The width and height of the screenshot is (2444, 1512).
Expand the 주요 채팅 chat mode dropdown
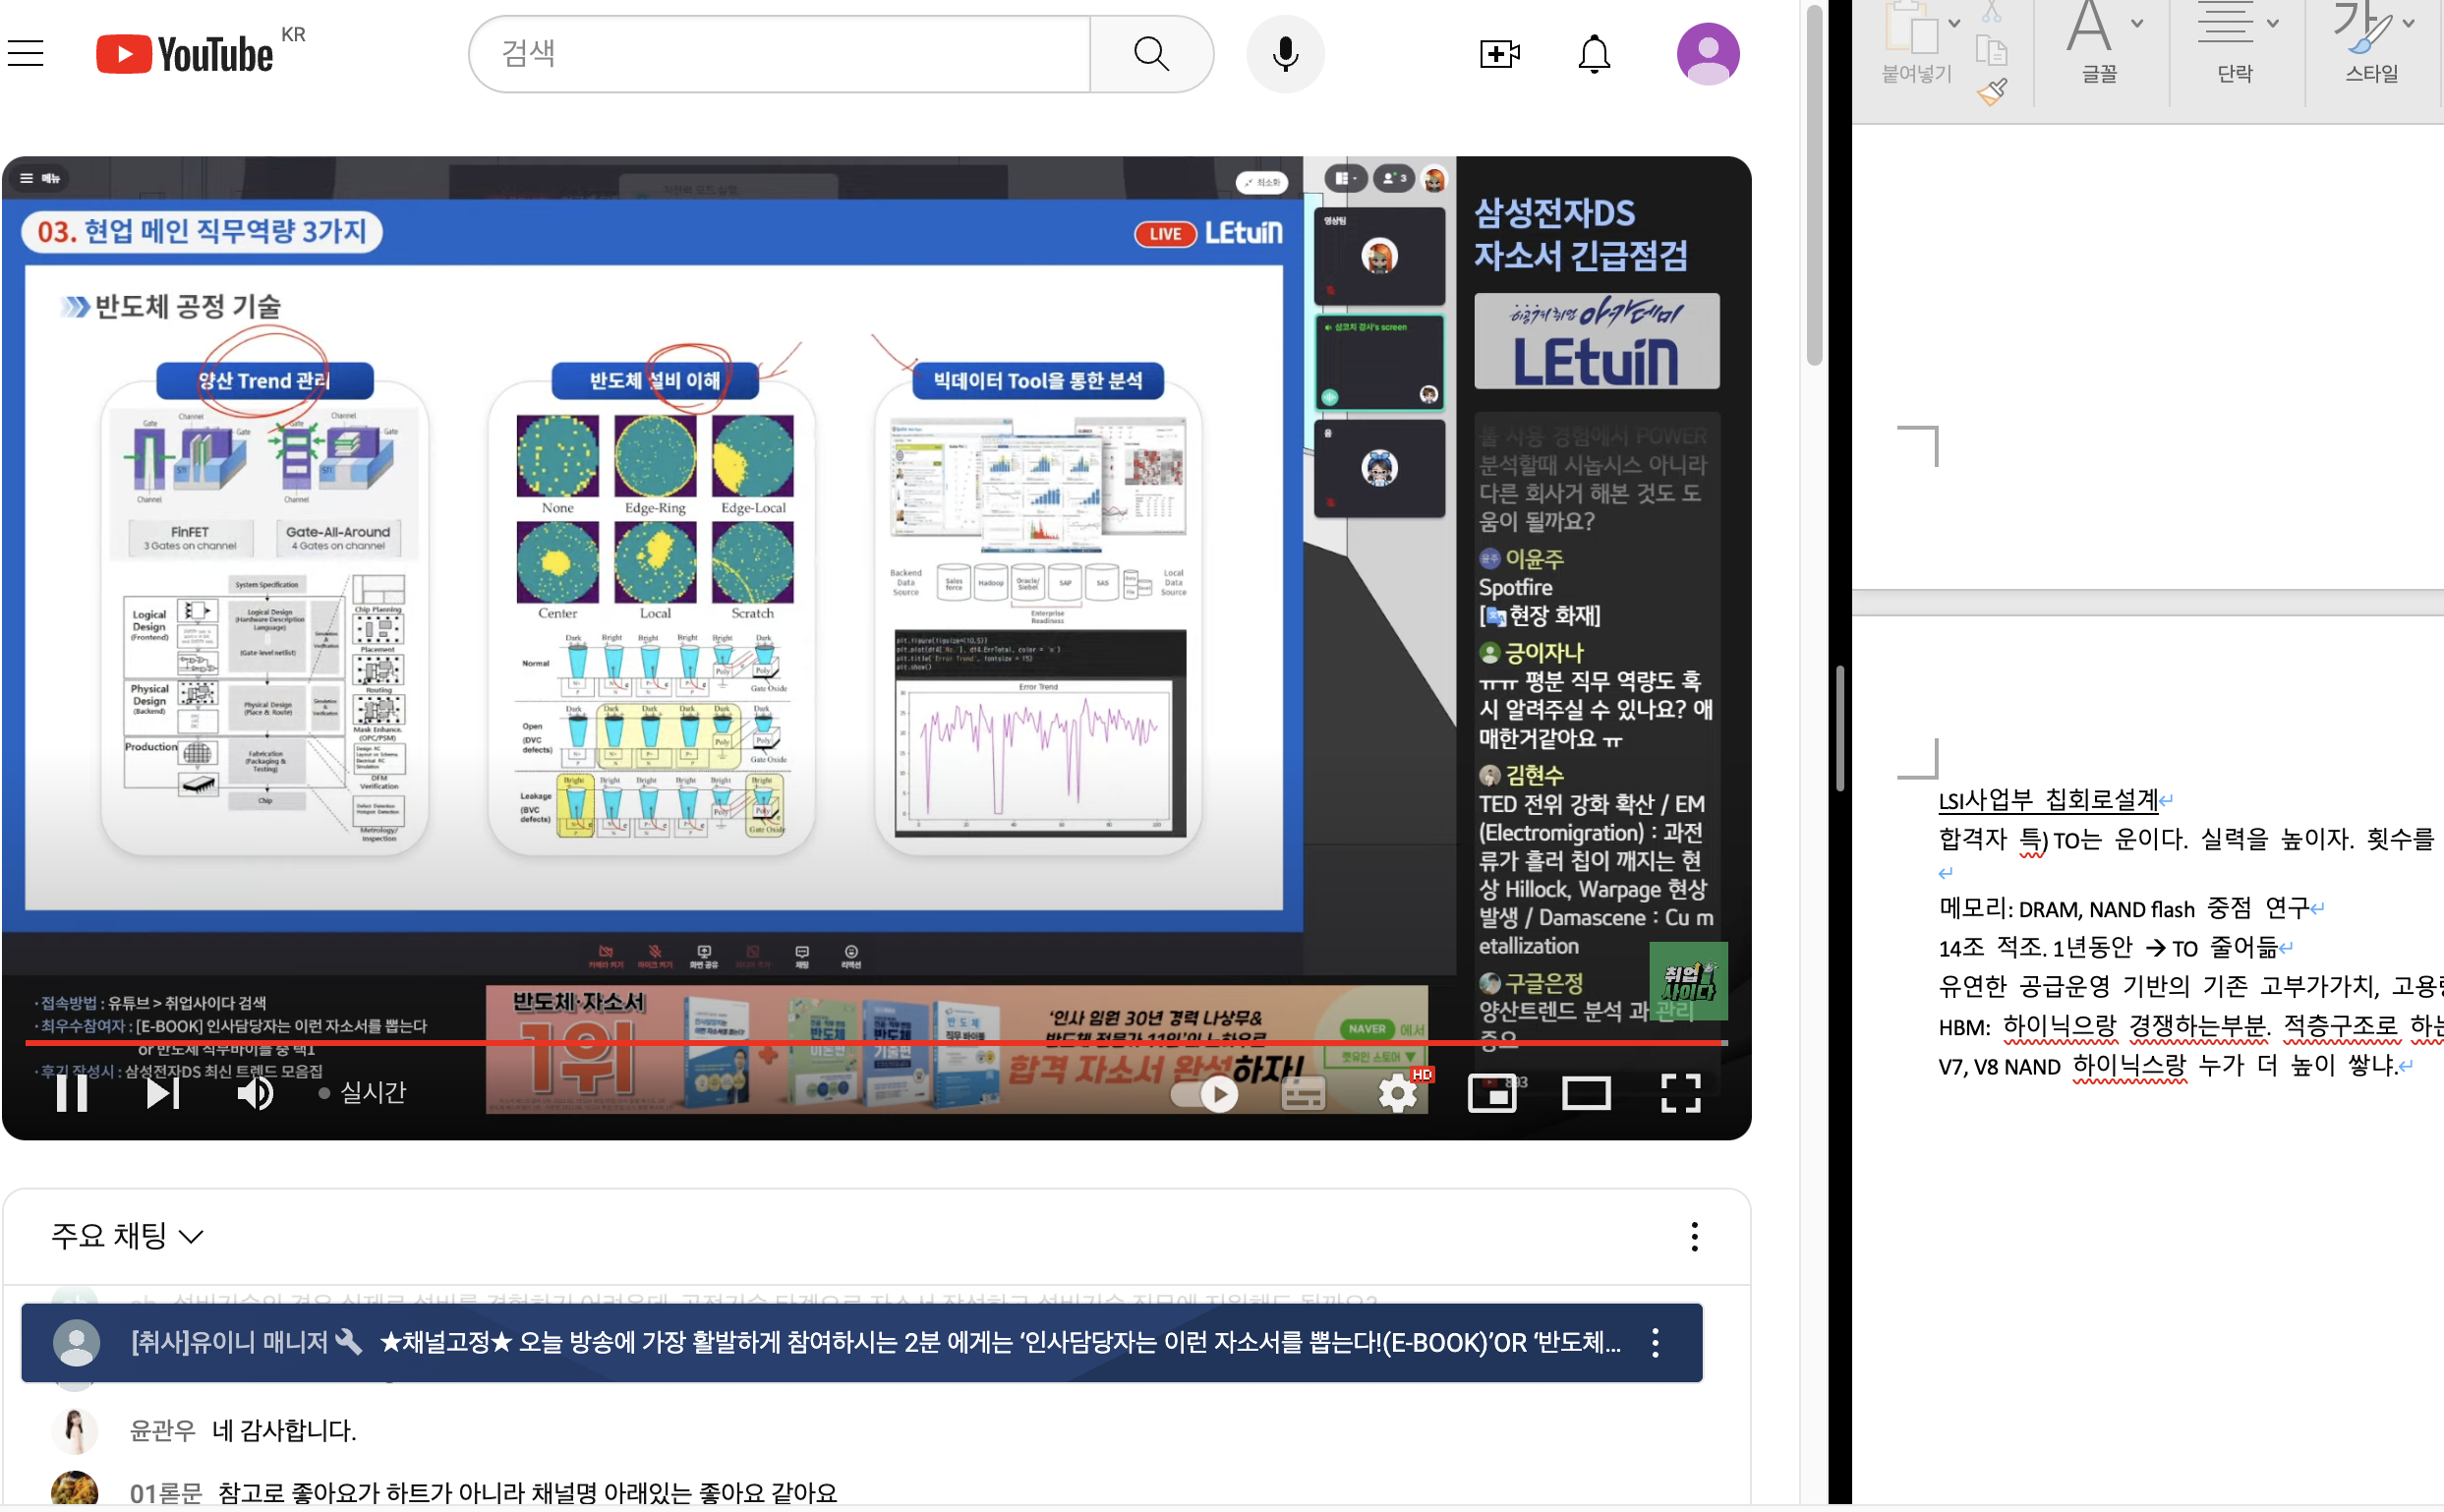pos(127,1237)
